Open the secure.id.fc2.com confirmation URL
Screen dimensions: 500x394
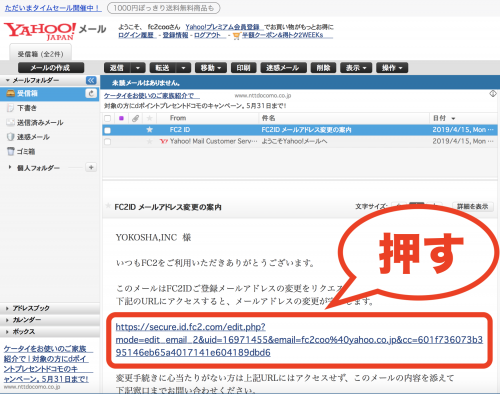[x=299, y=340]
